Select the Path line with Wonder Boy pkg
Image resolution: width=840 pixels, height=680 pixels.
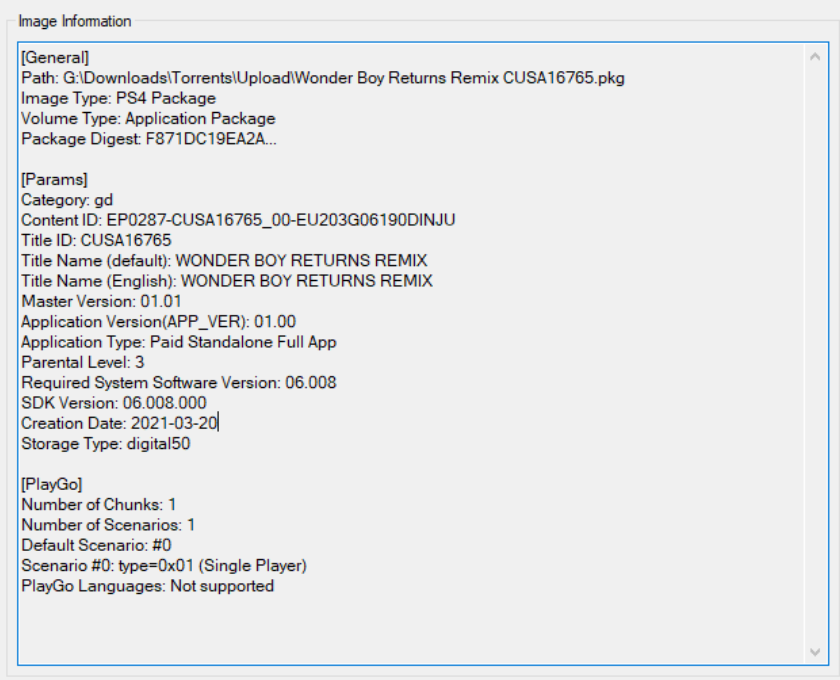click(323, 78)
